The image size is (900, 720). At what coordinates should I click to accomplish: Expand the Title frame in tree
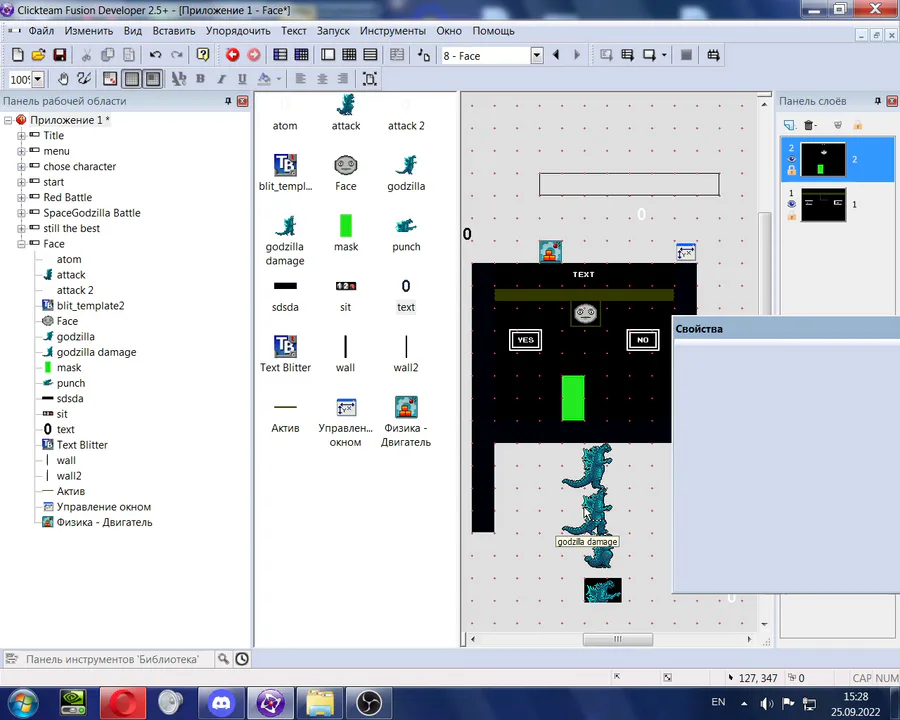(x=21, y=136)
